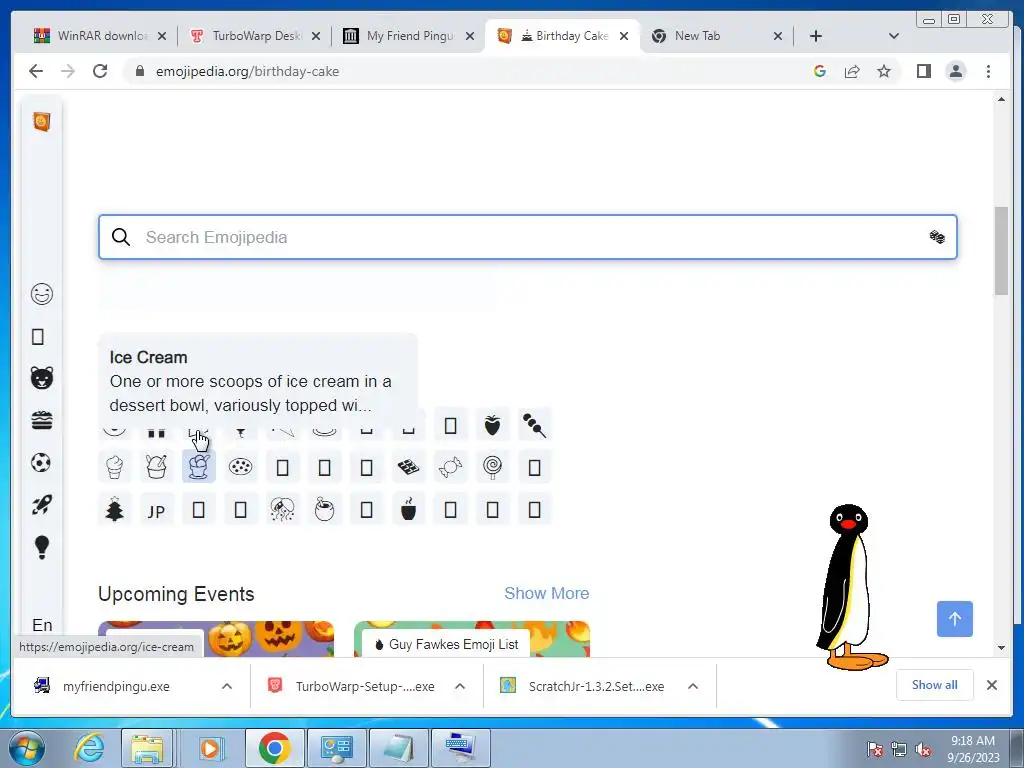Open the Windows Start menu
Viewport: 1024px width, 768px height.
[27, 748]
